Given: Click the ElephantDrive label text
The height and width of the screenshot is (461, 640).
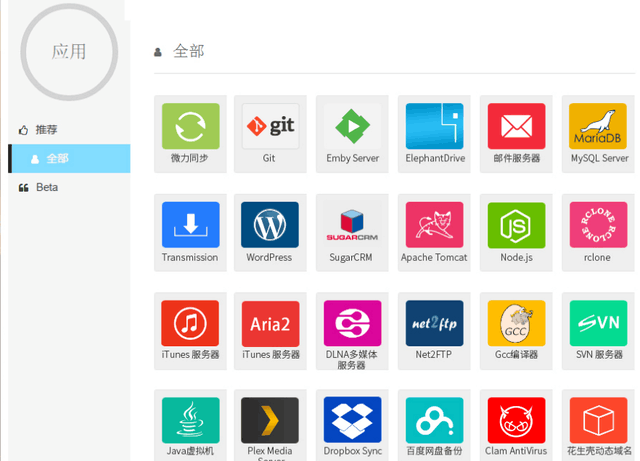Looking at the screenshot, I should click(435, 158).
